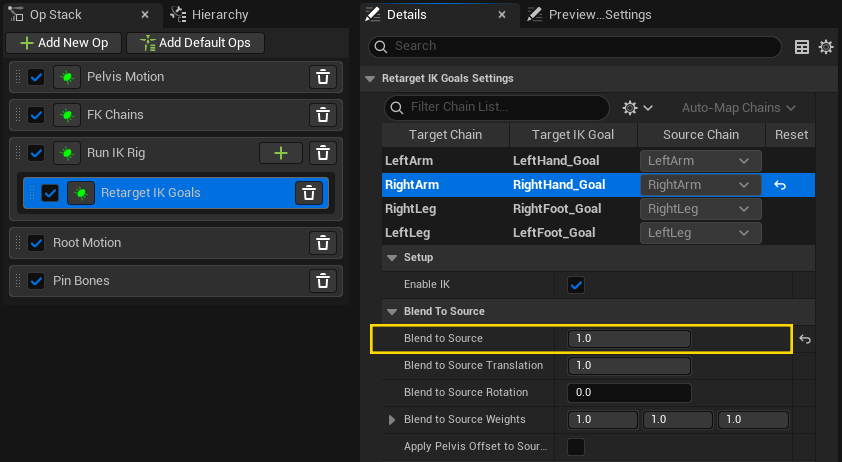Click debug bug icon on Pelvis Motion
842x462 pixels.
pos(67,77)
